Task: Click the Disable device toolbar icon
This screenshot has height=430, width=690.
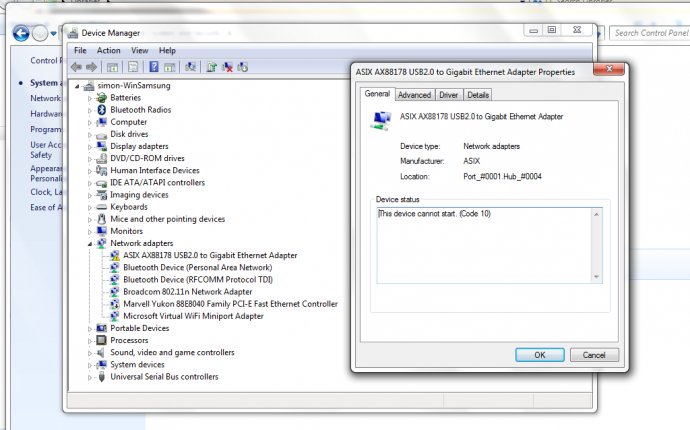Action: click(x=243, y=67)
